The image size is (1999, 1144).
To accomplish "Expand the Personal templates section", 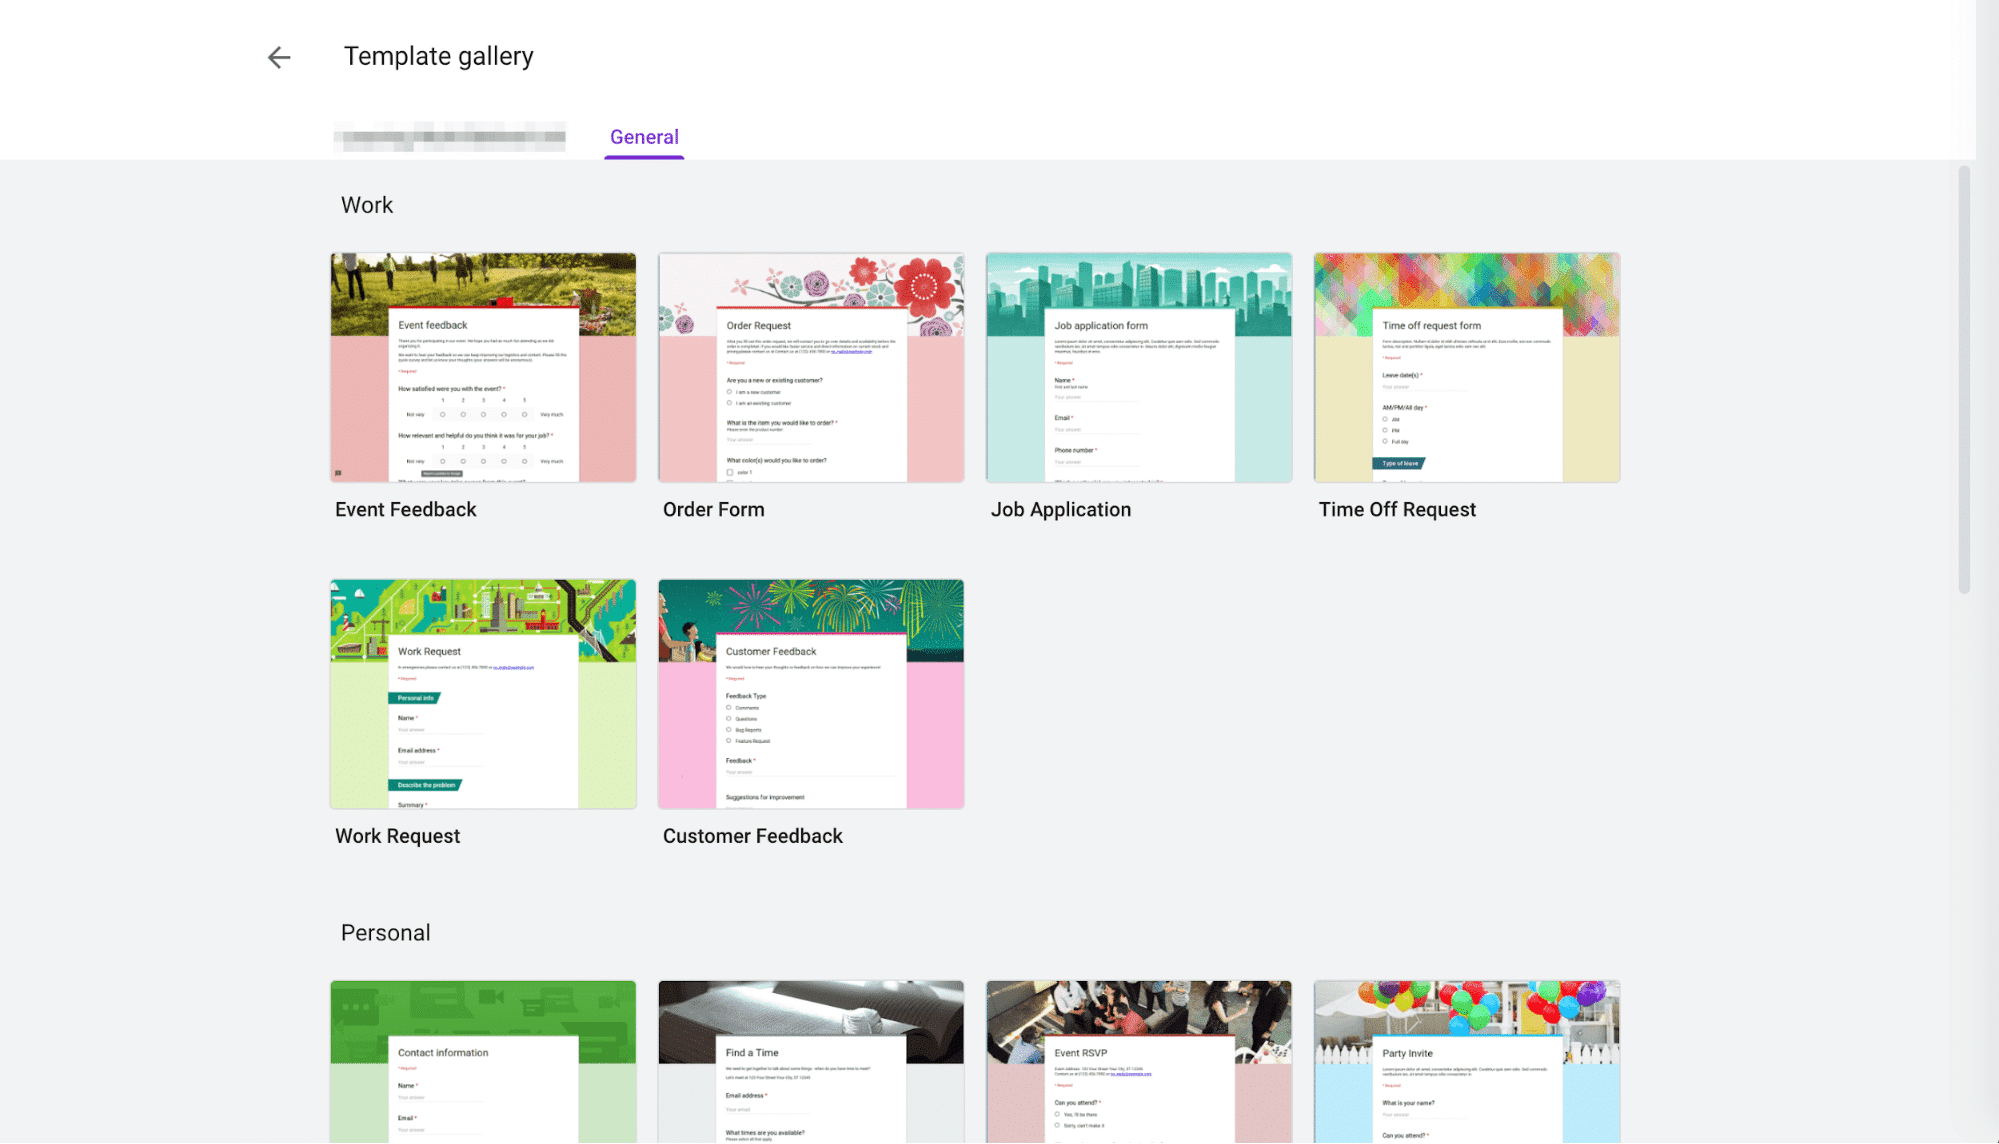I will coord(384,933).
